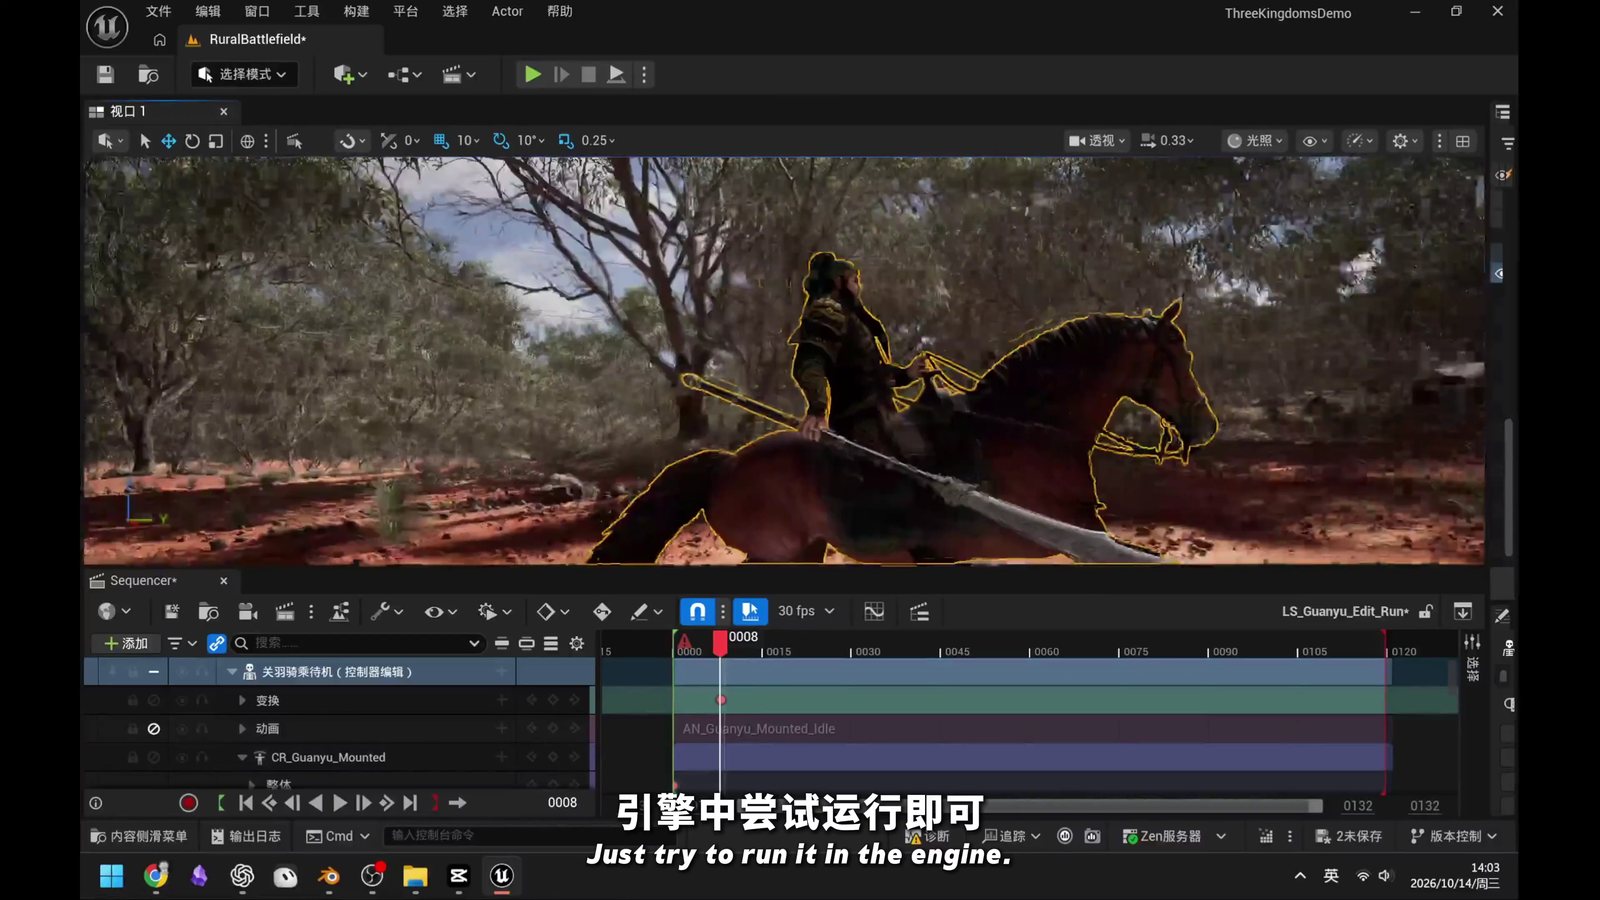
Task: Toggle Sequencer view options eye icon
Action: (x=440, y=611)
